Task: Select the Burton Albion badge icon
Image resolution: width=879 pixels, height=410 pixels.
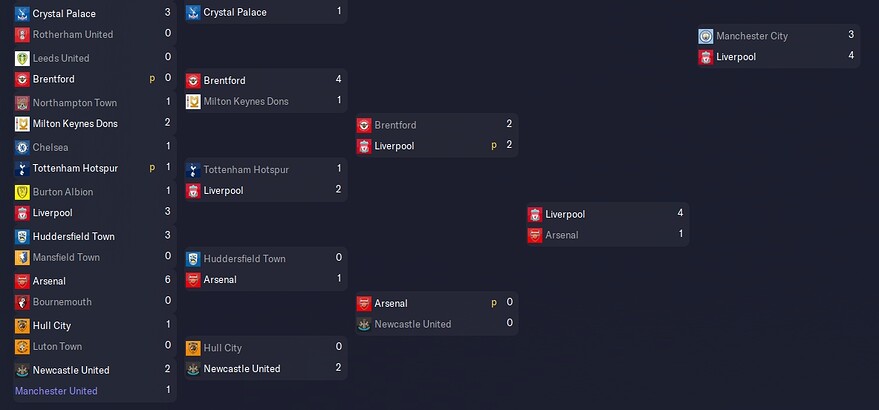Action: pos(22,192)
